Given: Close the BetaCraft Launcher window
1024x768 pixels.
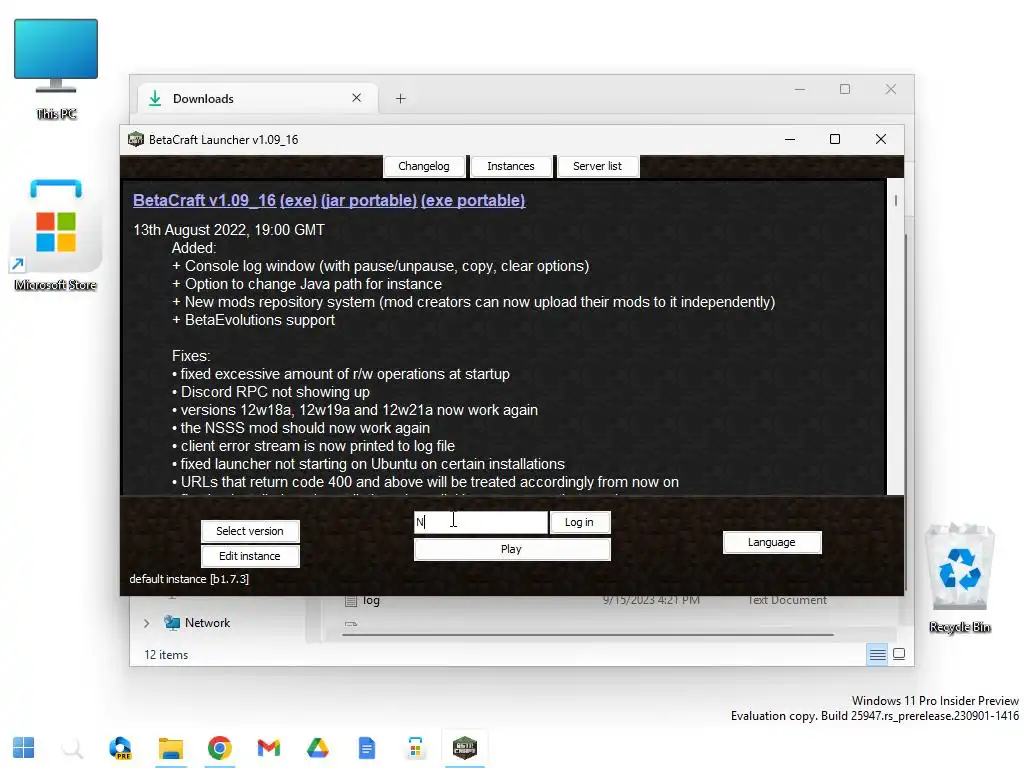Looking at the screenshot, I should [880, 139].
